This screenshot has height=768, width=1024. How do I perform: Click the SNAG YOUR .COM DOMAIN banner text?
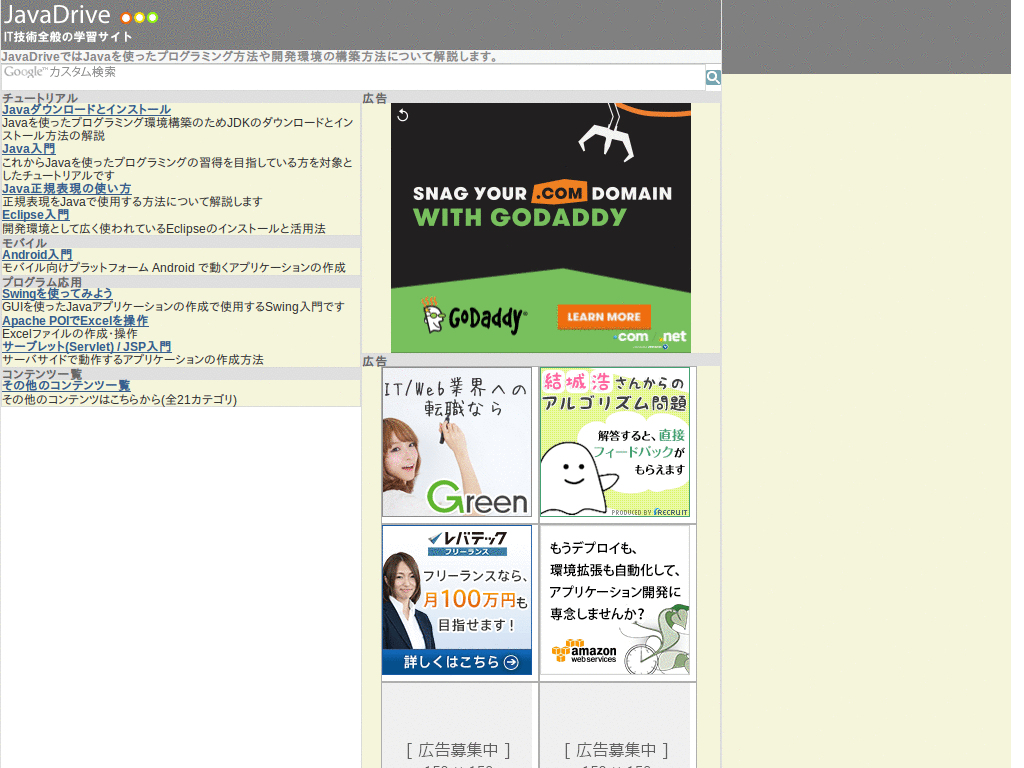tap(542, 193)
